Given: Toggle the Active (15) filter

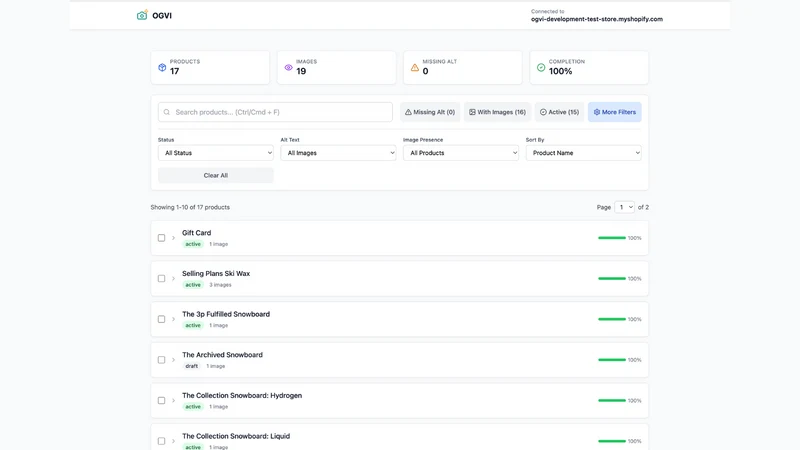Looking at the screenshot, I should [x=559, y=112].
